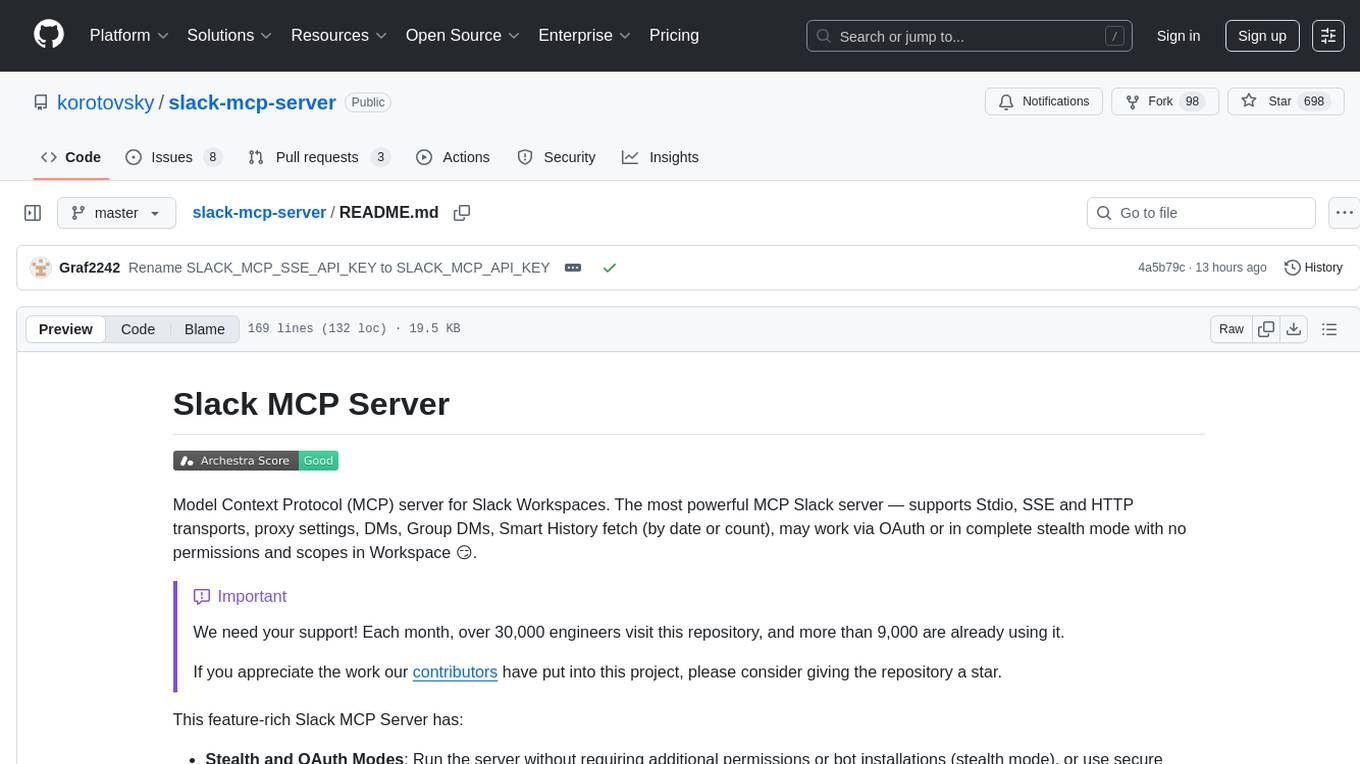Download the raw file
The height and width of the screenshot is (764, 1360).
[x=1294, y=329]
